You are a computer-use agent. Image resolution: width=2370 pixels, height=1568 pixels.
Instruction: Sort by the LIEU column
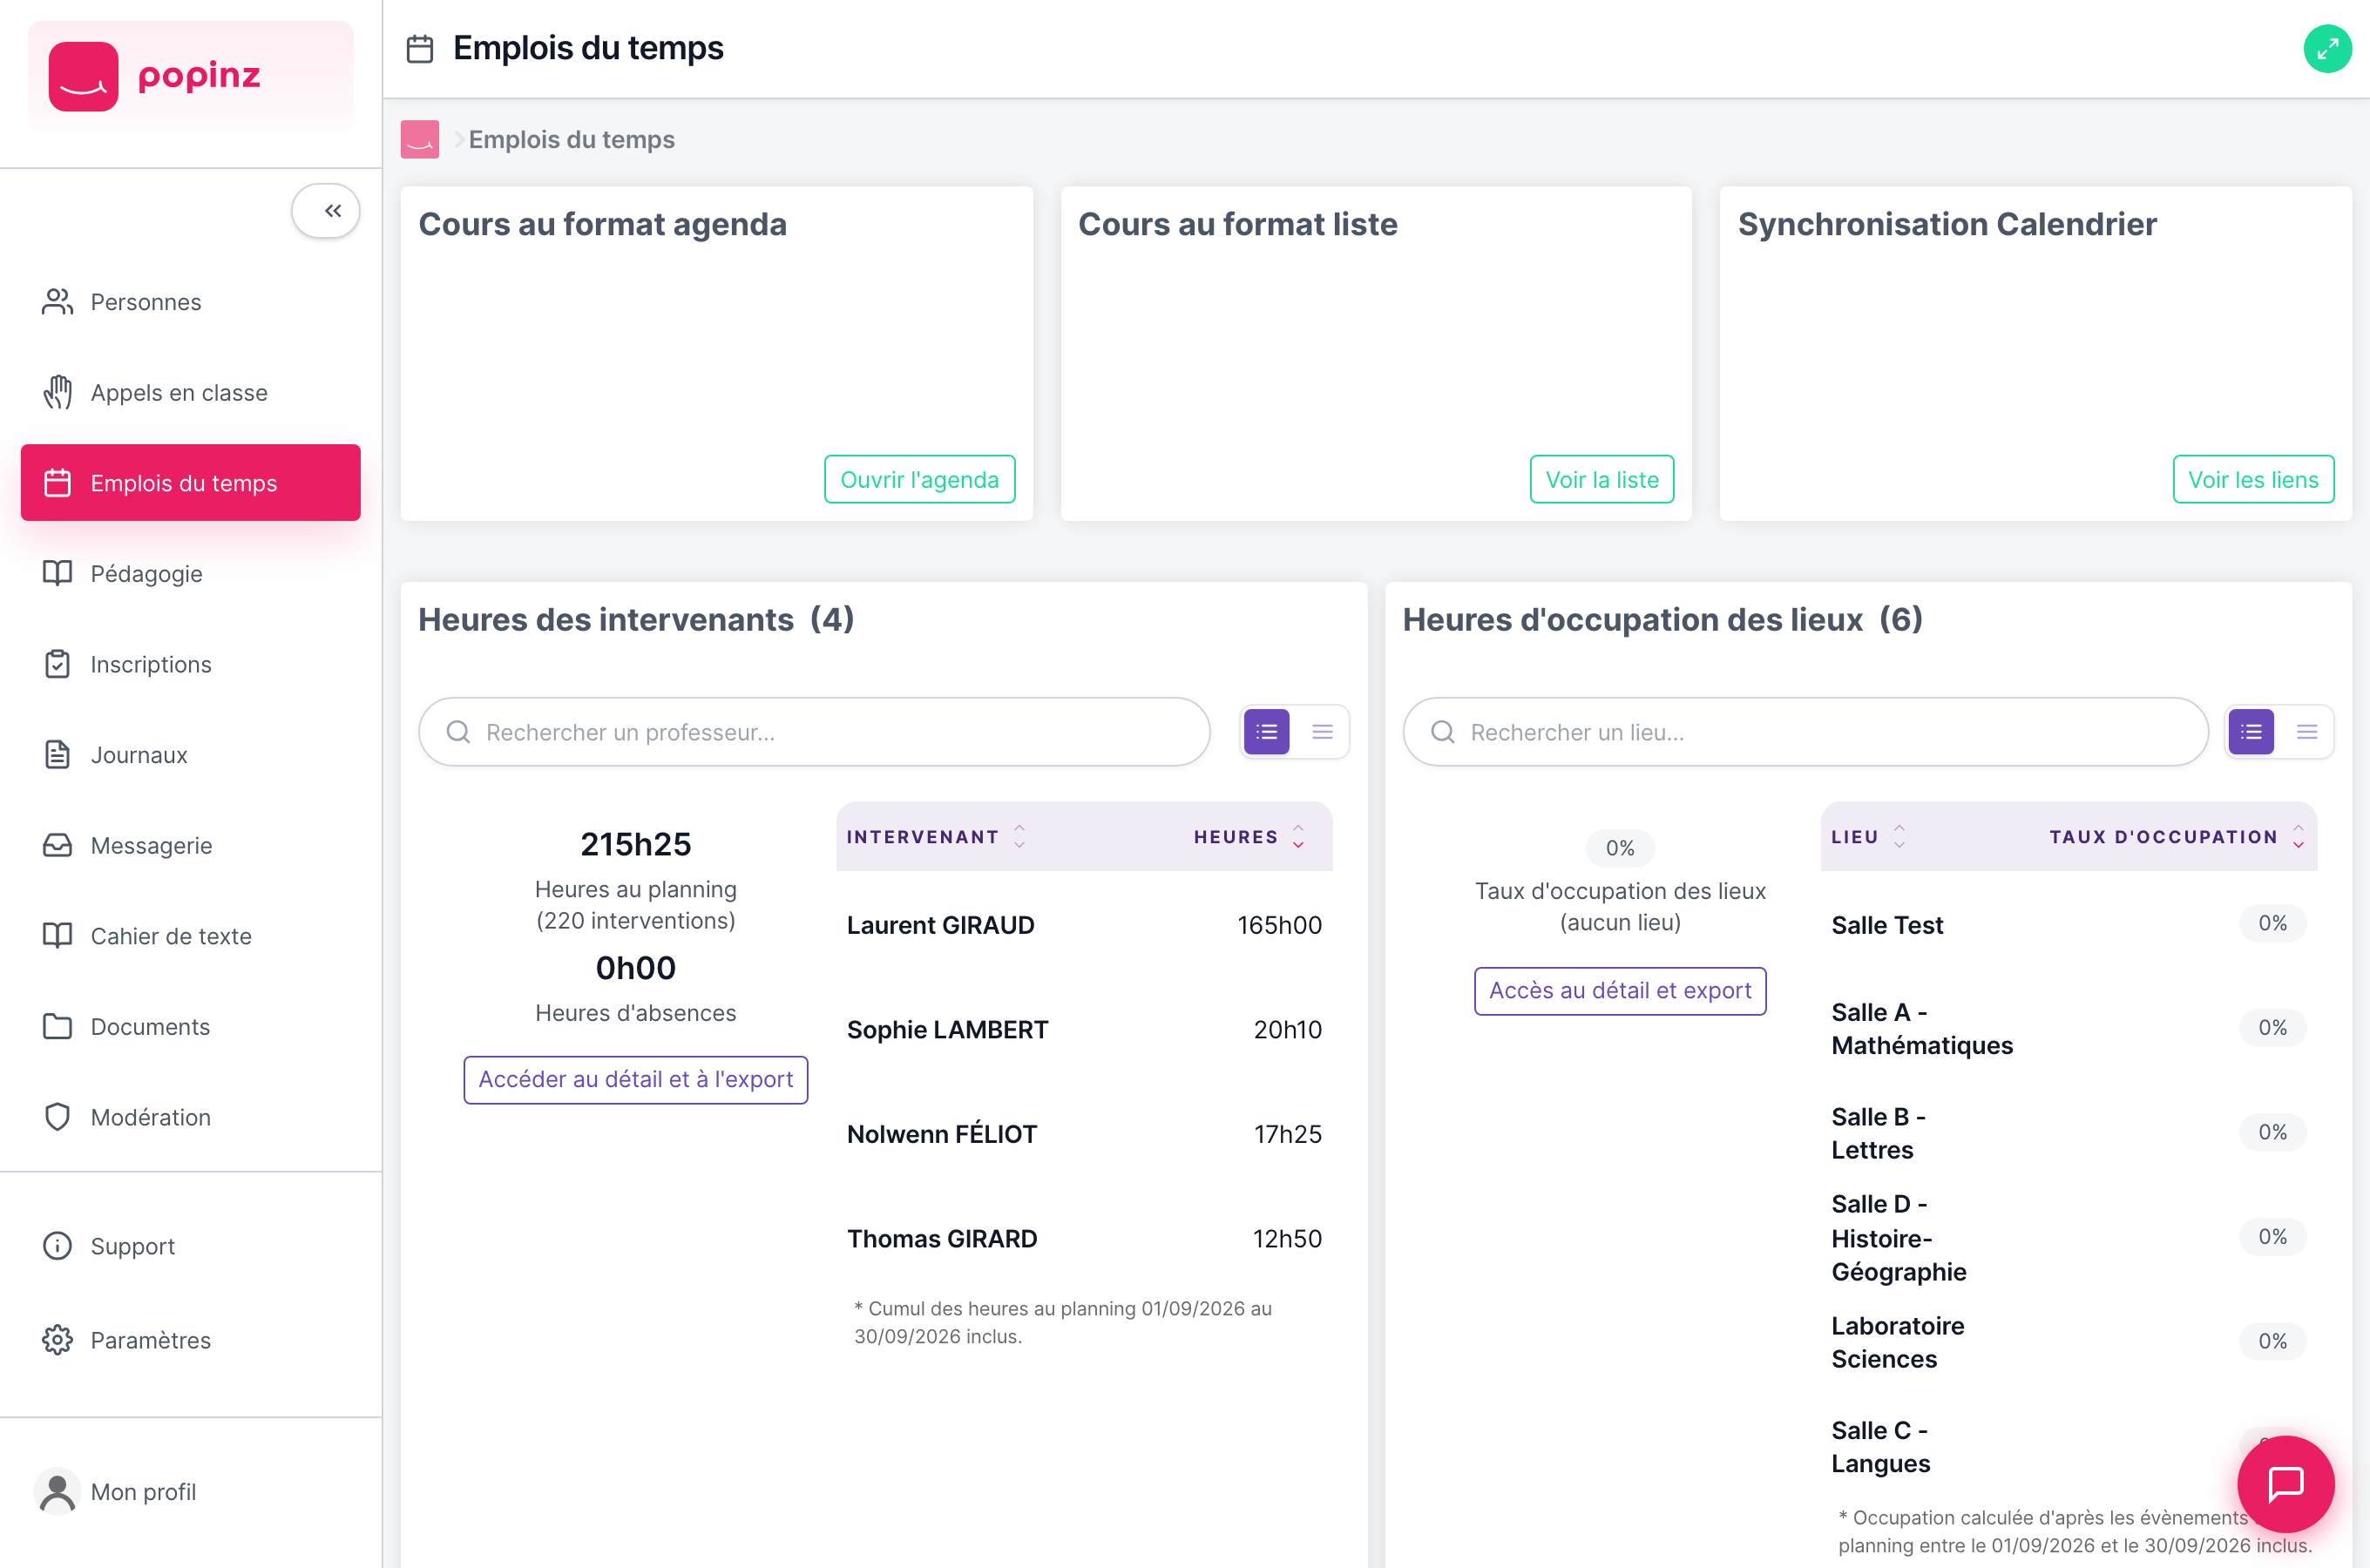[x=1868, y=837]
